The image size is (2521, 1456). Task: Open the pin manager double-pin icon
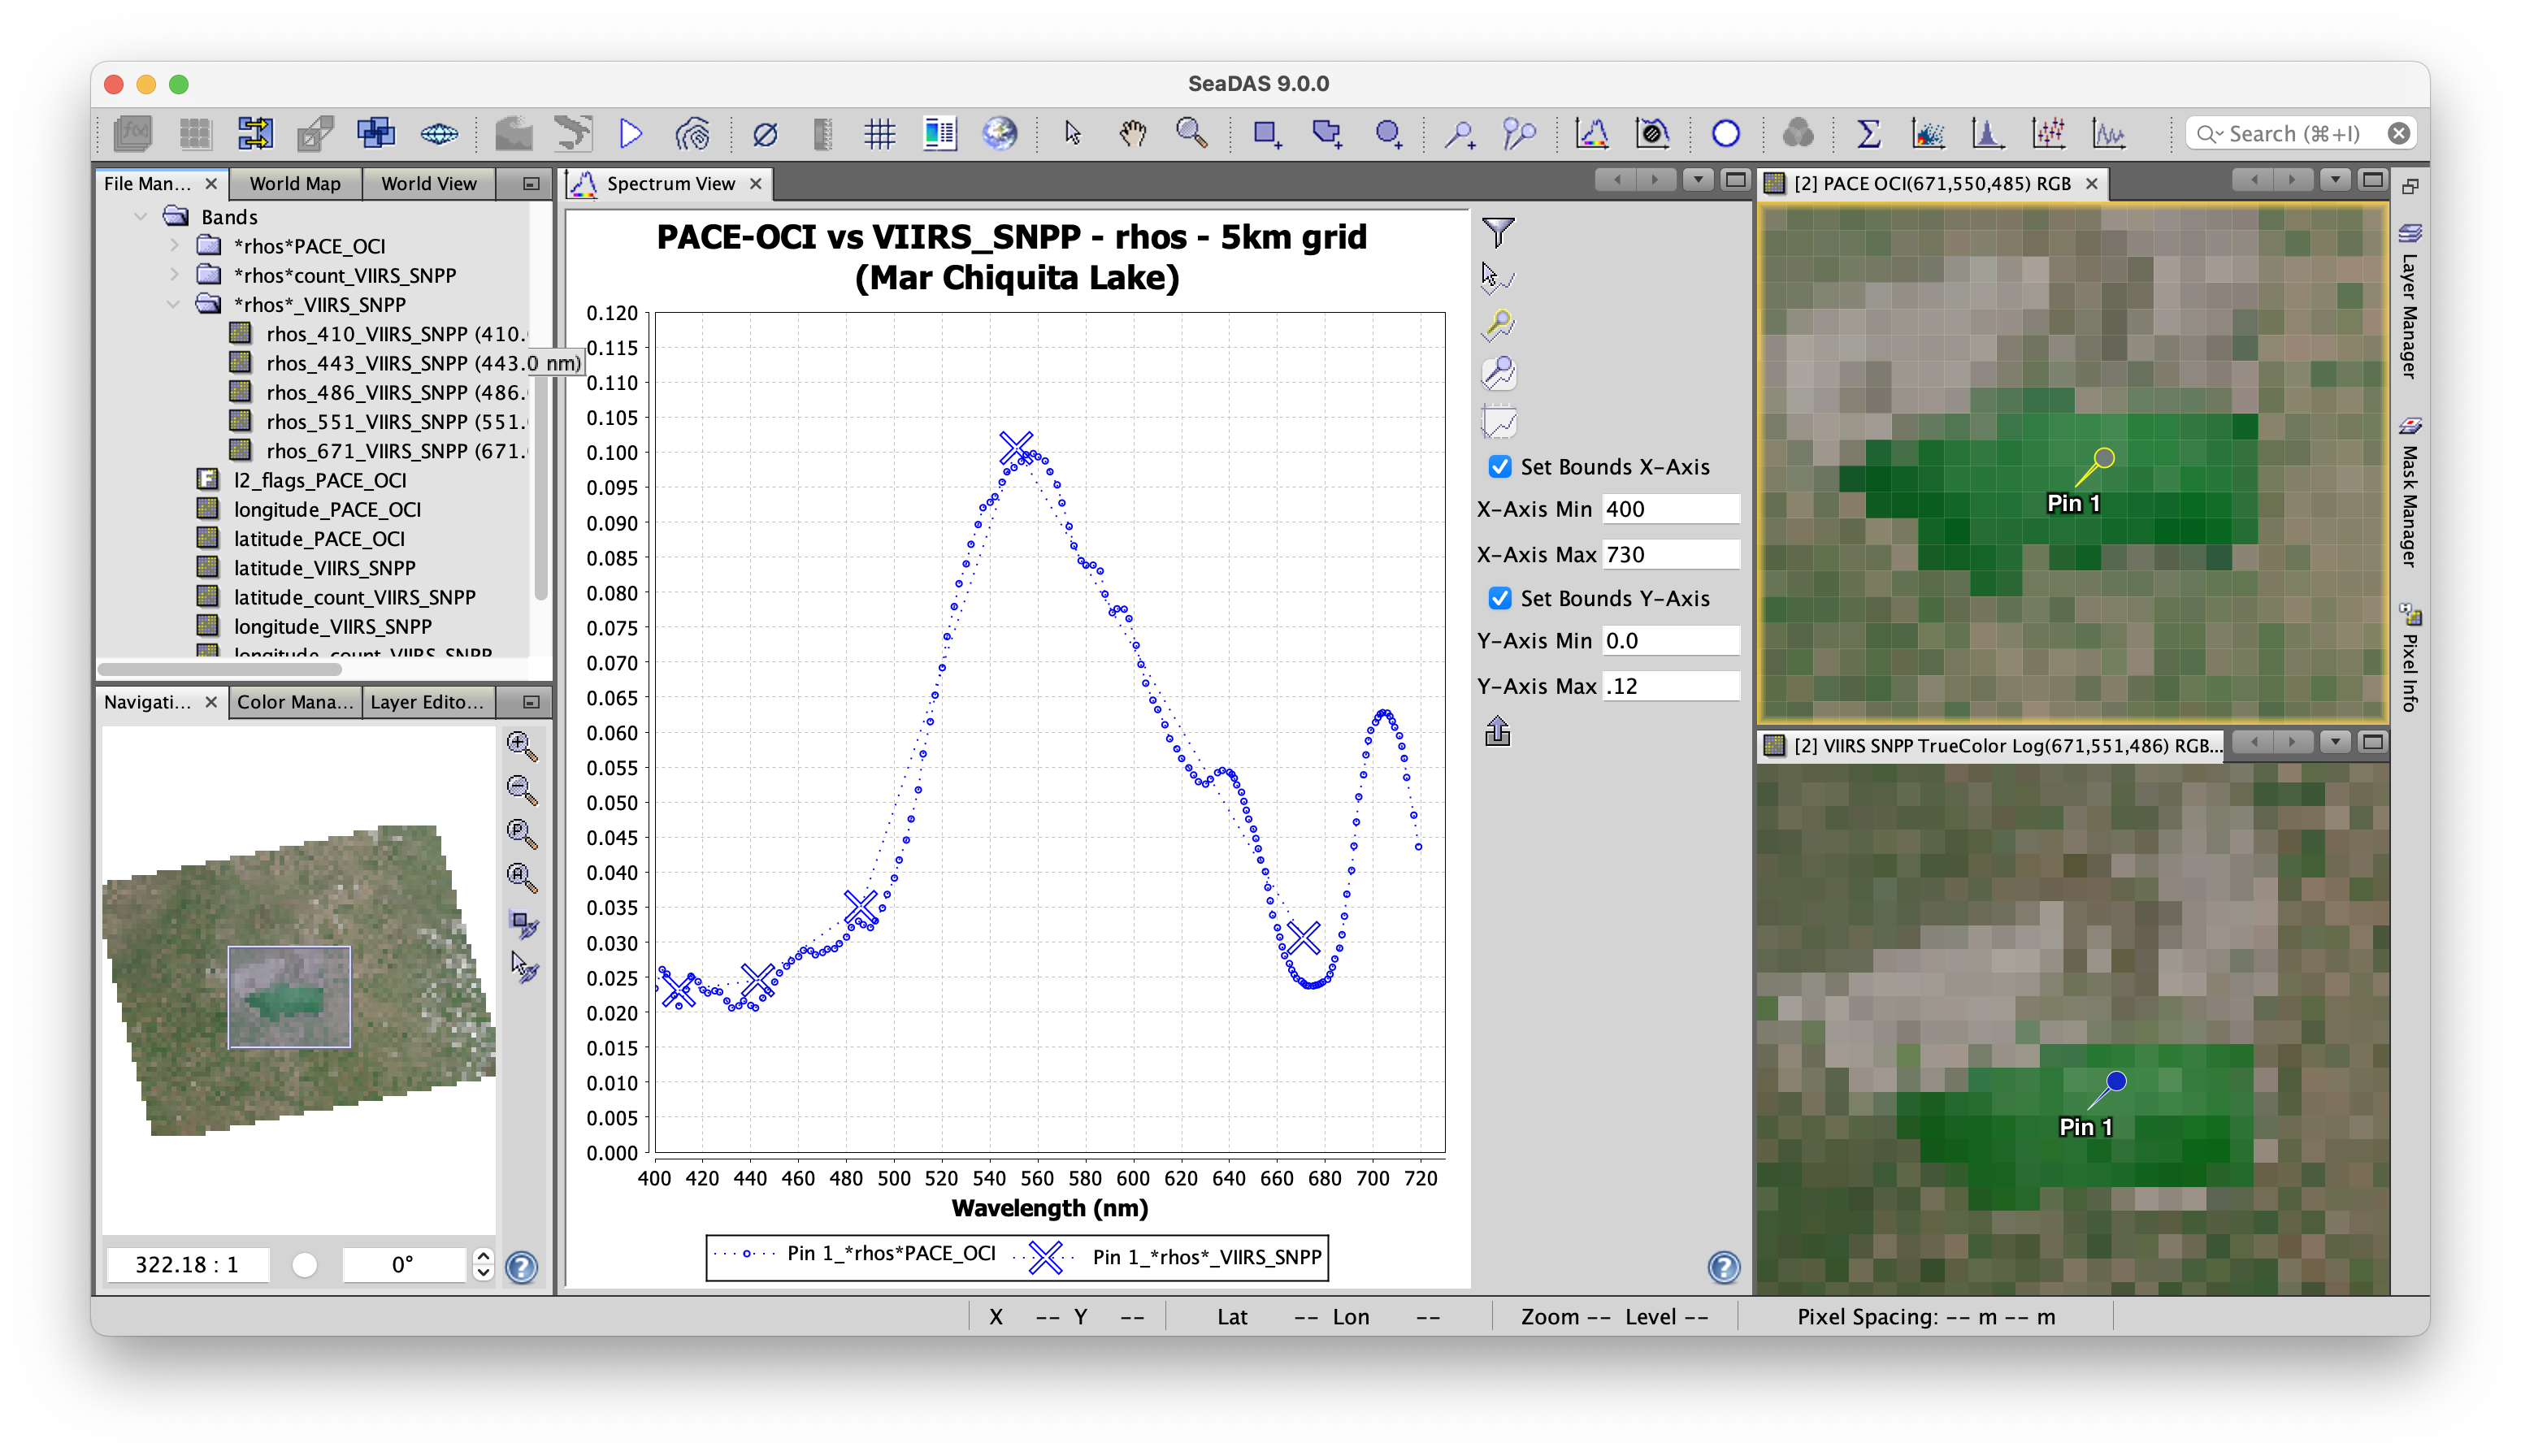pyautogui.click(x=1519, y=133)
